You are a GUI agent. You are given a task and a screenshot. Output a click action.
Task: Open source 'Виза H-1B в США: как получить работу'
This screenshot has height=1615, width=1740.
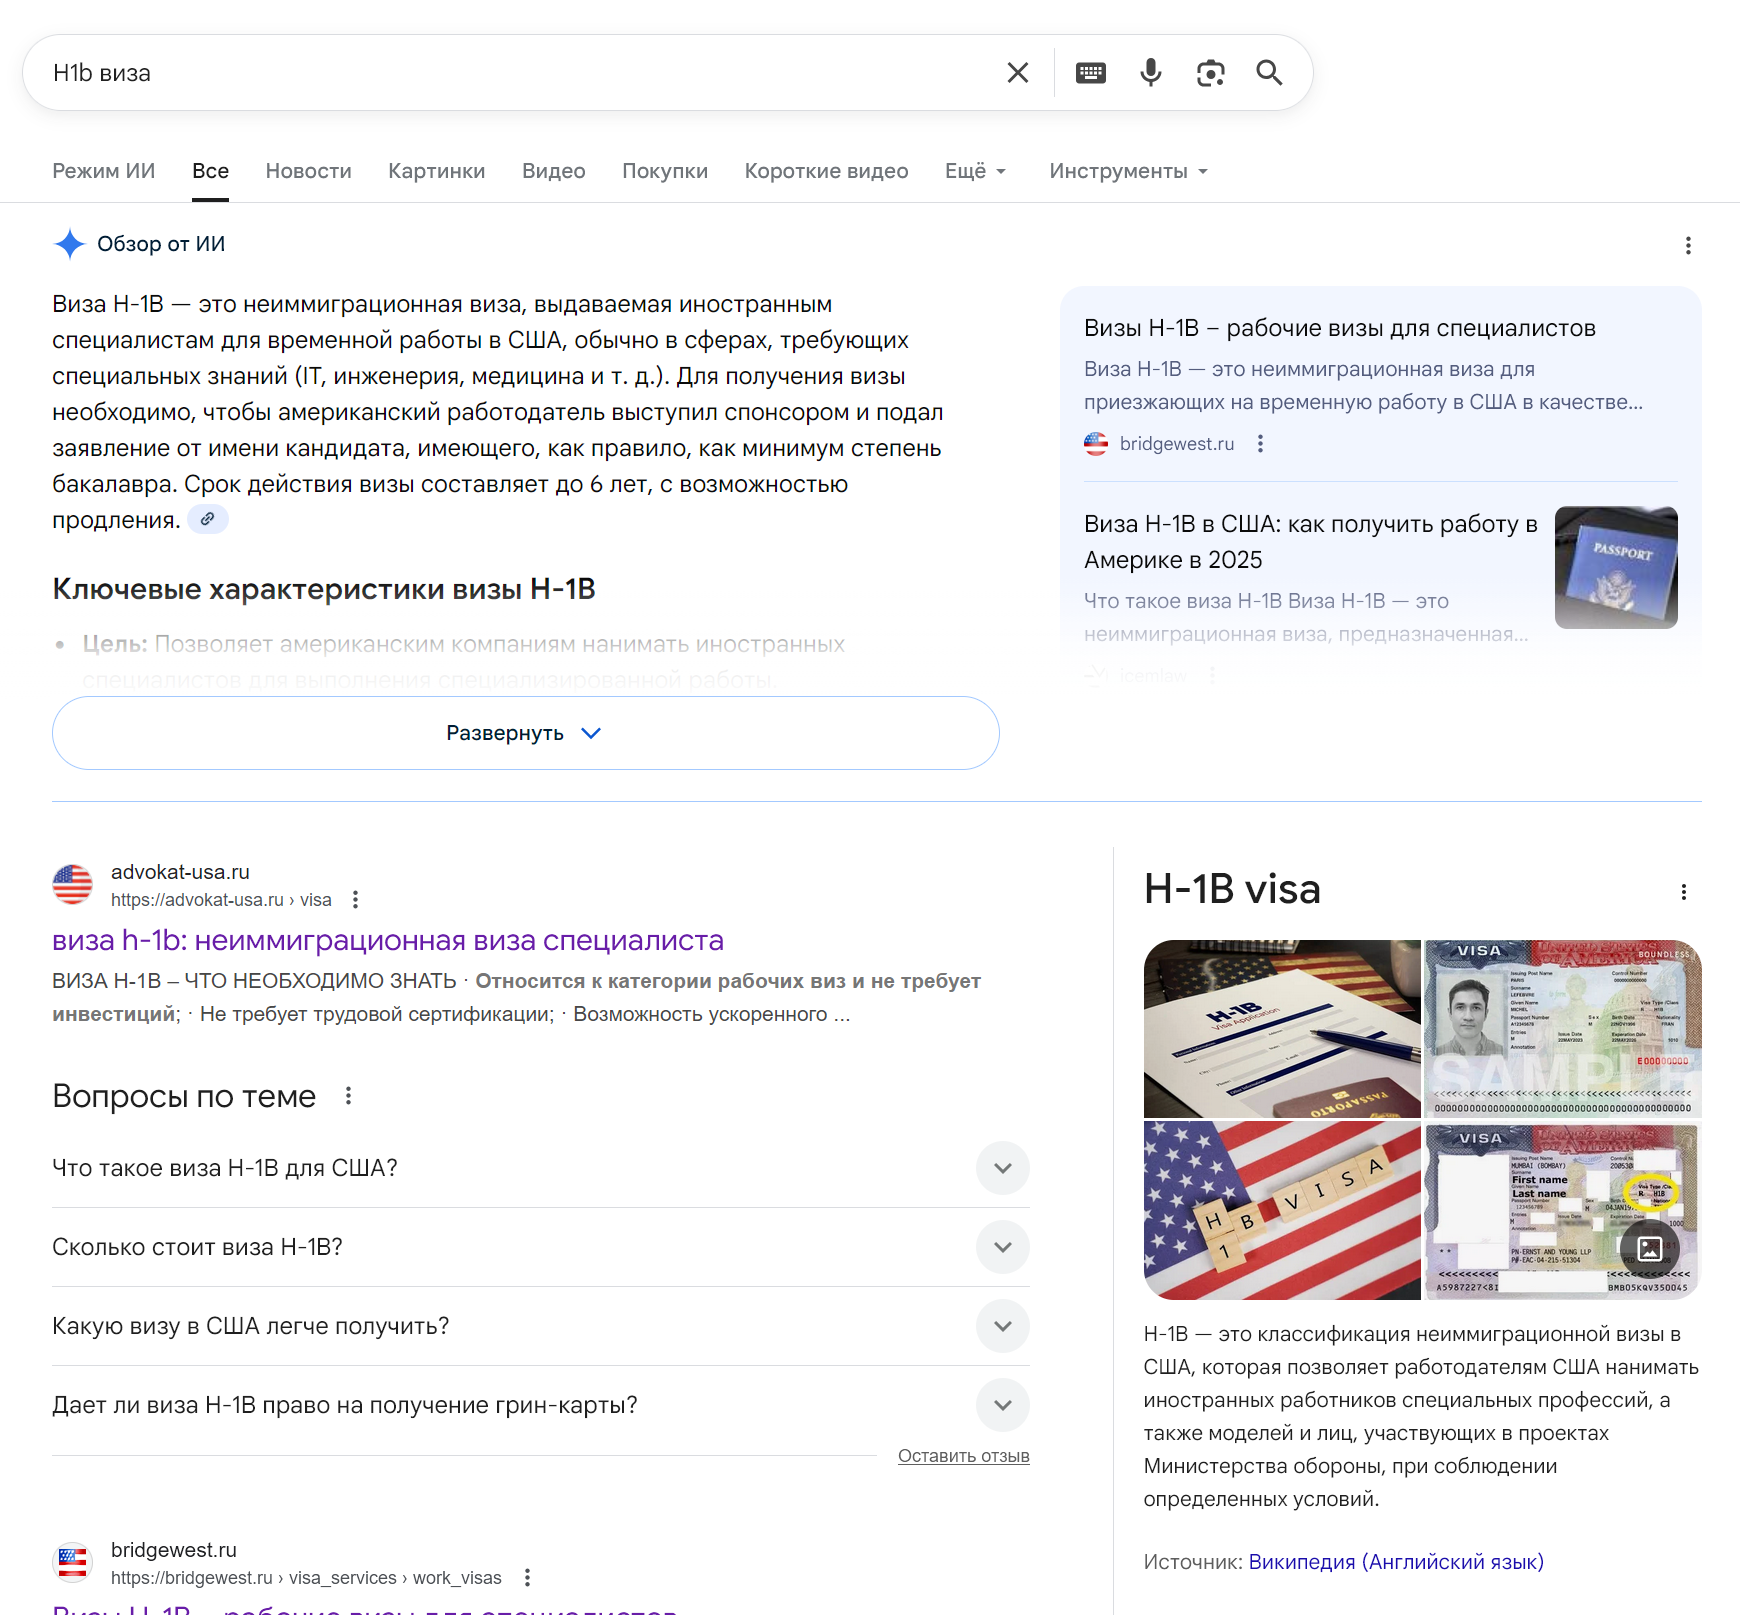click(x=1311, y=542)
